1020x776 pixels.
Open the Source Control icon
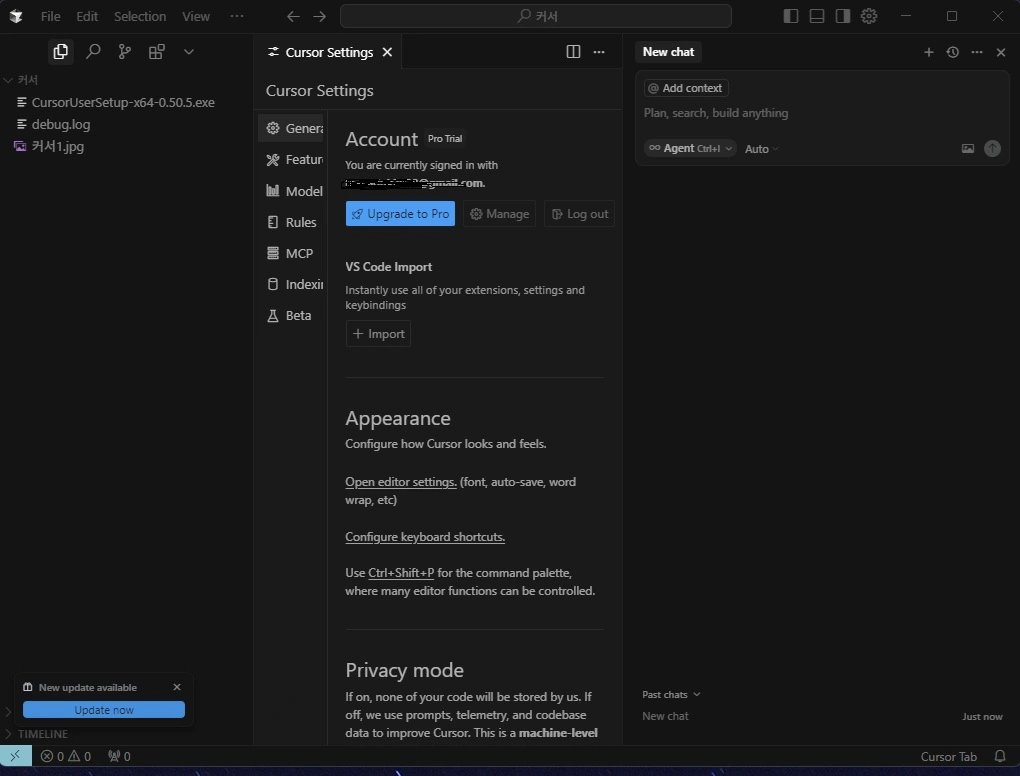[x=124, y=51]
